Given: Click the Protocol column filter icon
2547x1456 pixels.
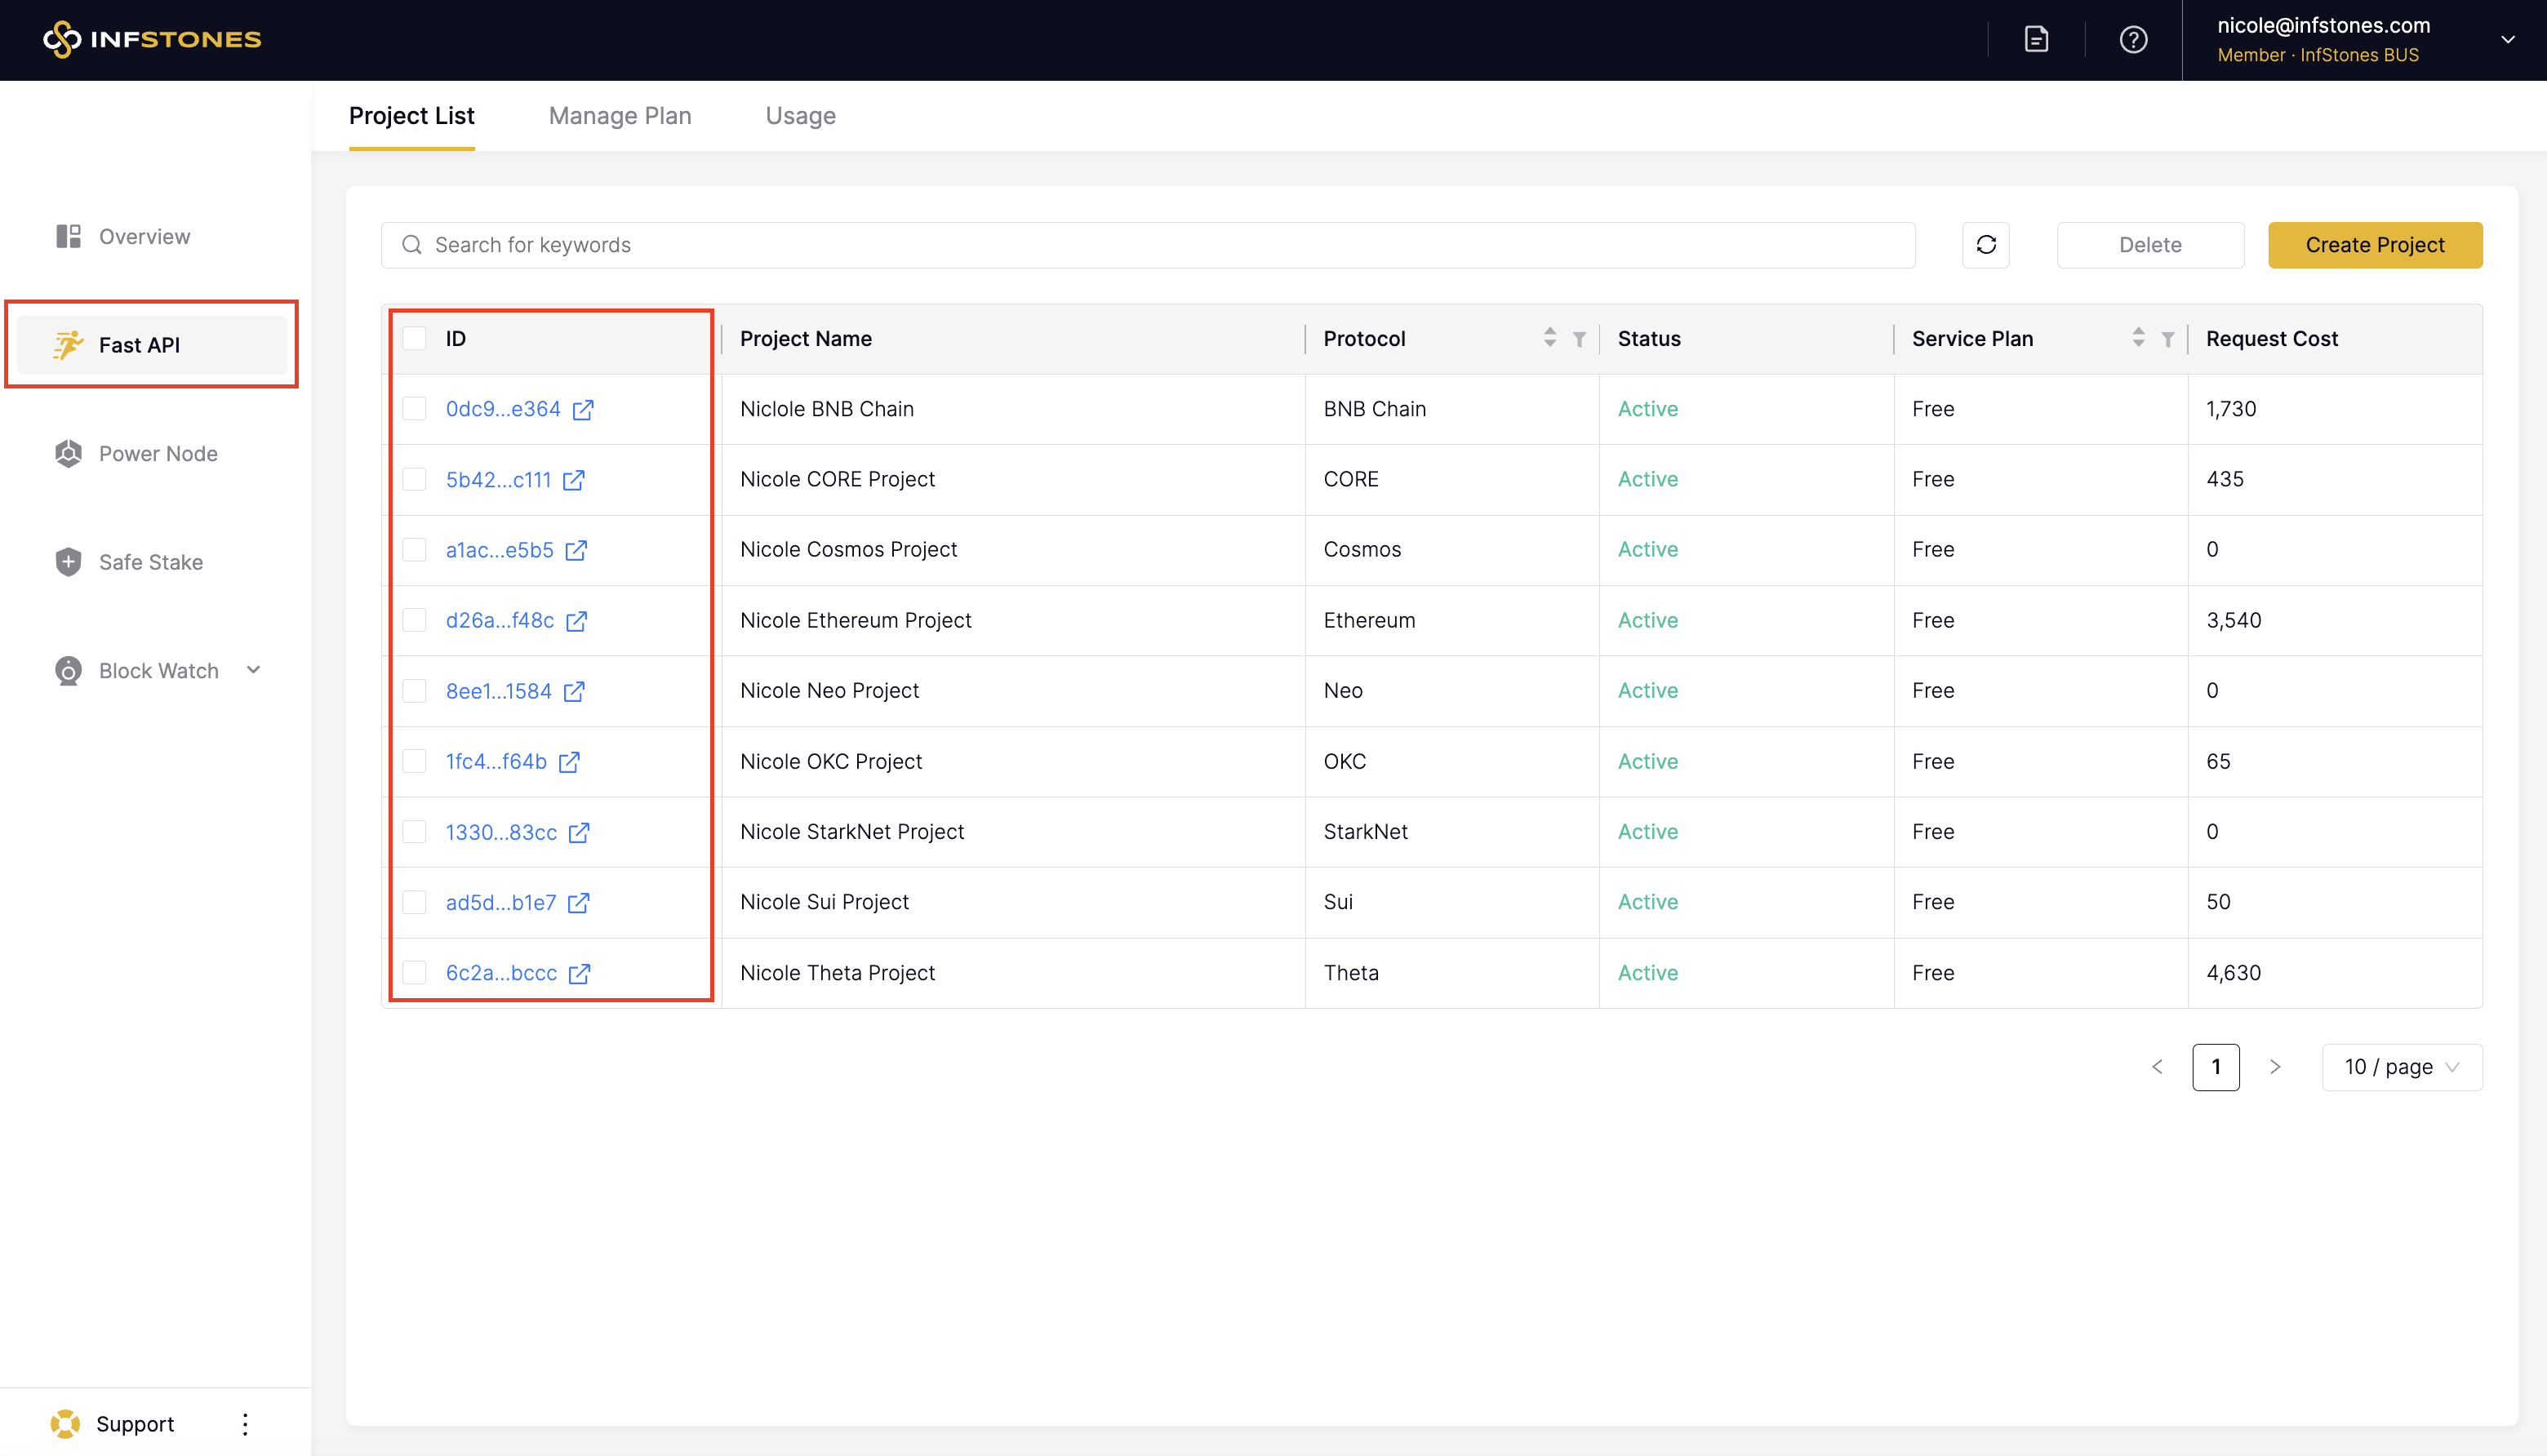Looking at the screenshot, I should [x=1579, y=339].
